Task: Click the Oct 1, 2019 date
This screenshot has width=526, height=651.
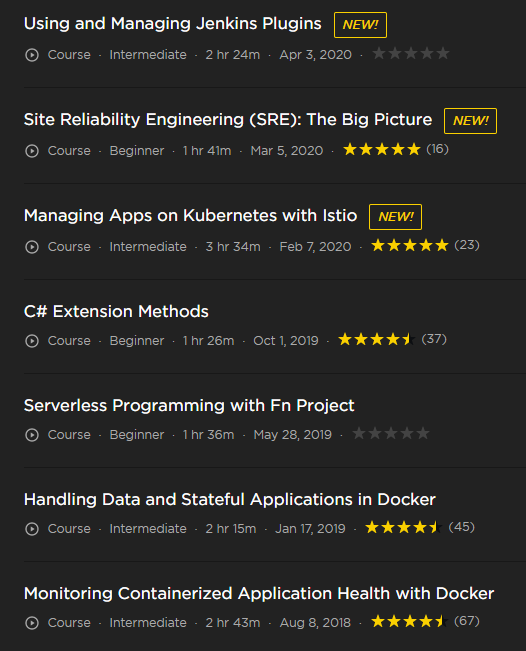Action: [x=286, y=341]
